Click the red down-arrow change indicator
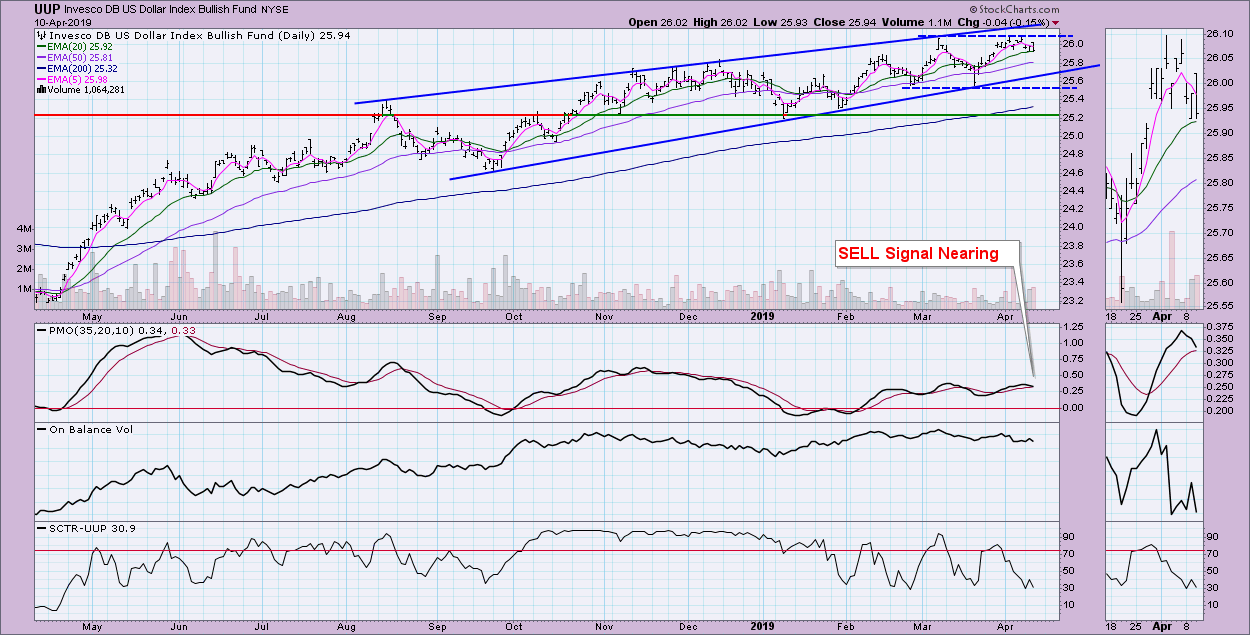The height and width of the screenshot is (635, 1250). point(1056,22)
